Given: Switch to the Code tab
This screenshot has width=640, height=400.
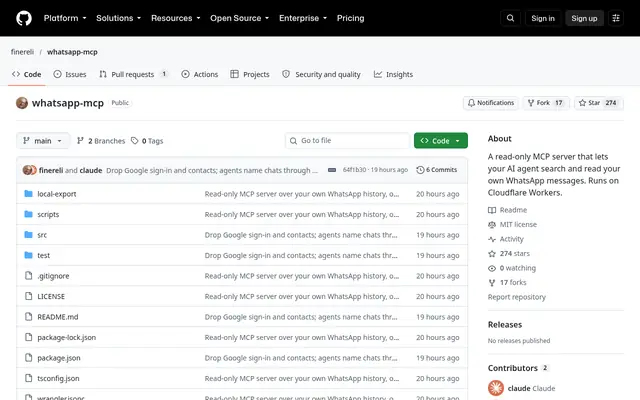Looking at the screenshot, I should coord(27,74).
